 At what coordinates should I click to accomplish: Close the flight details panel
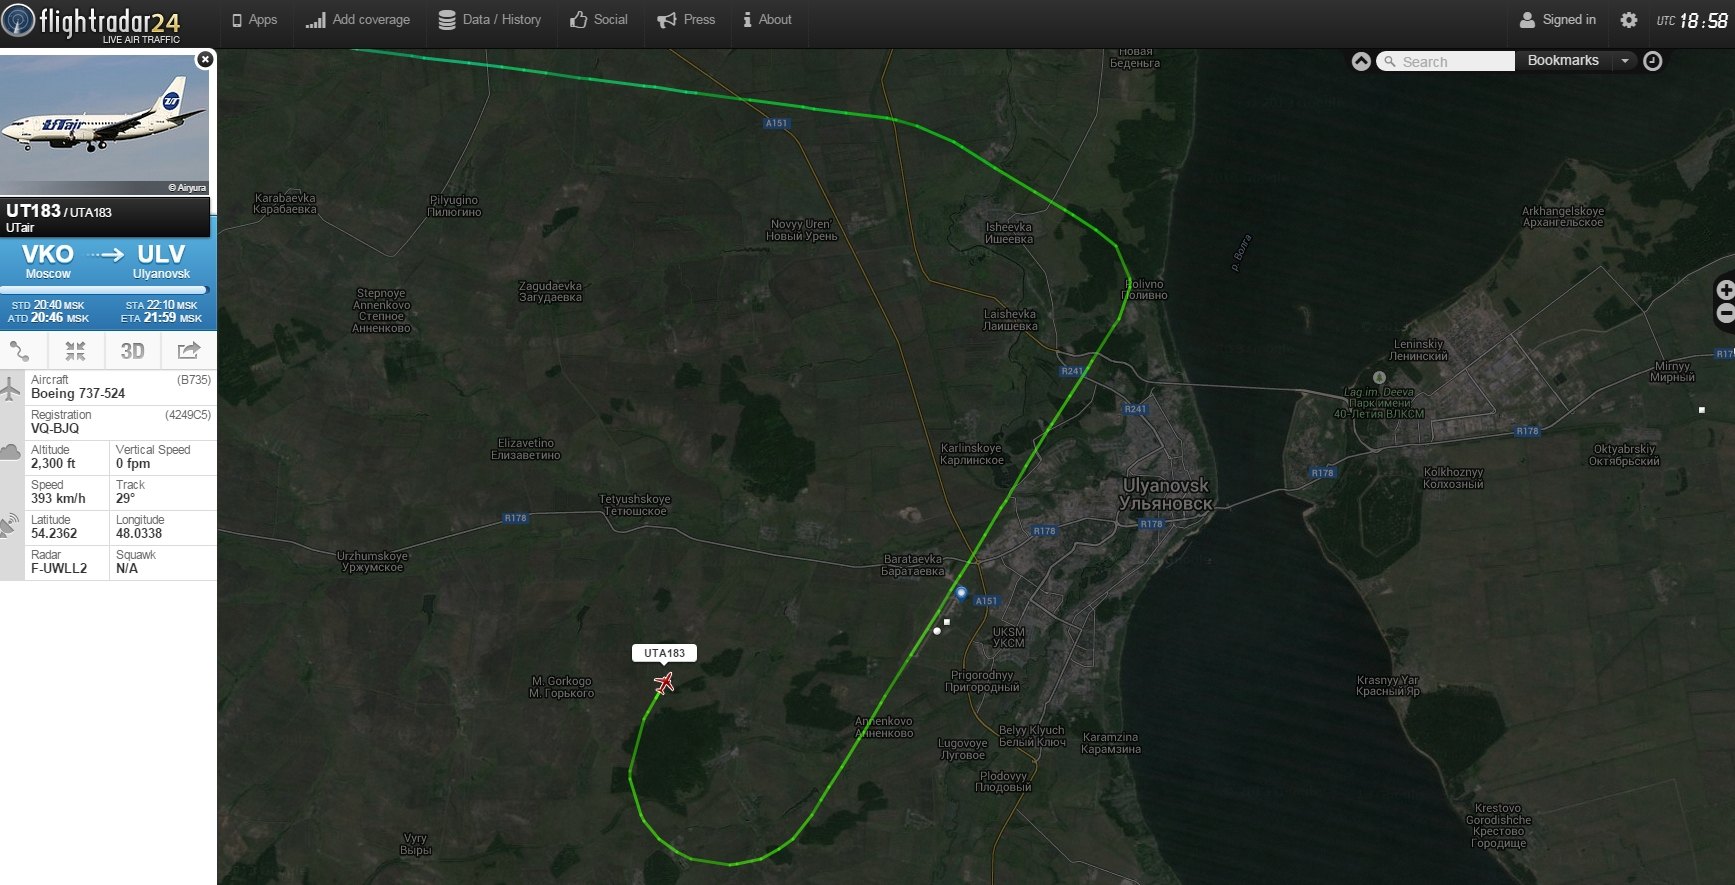[205, 60]
